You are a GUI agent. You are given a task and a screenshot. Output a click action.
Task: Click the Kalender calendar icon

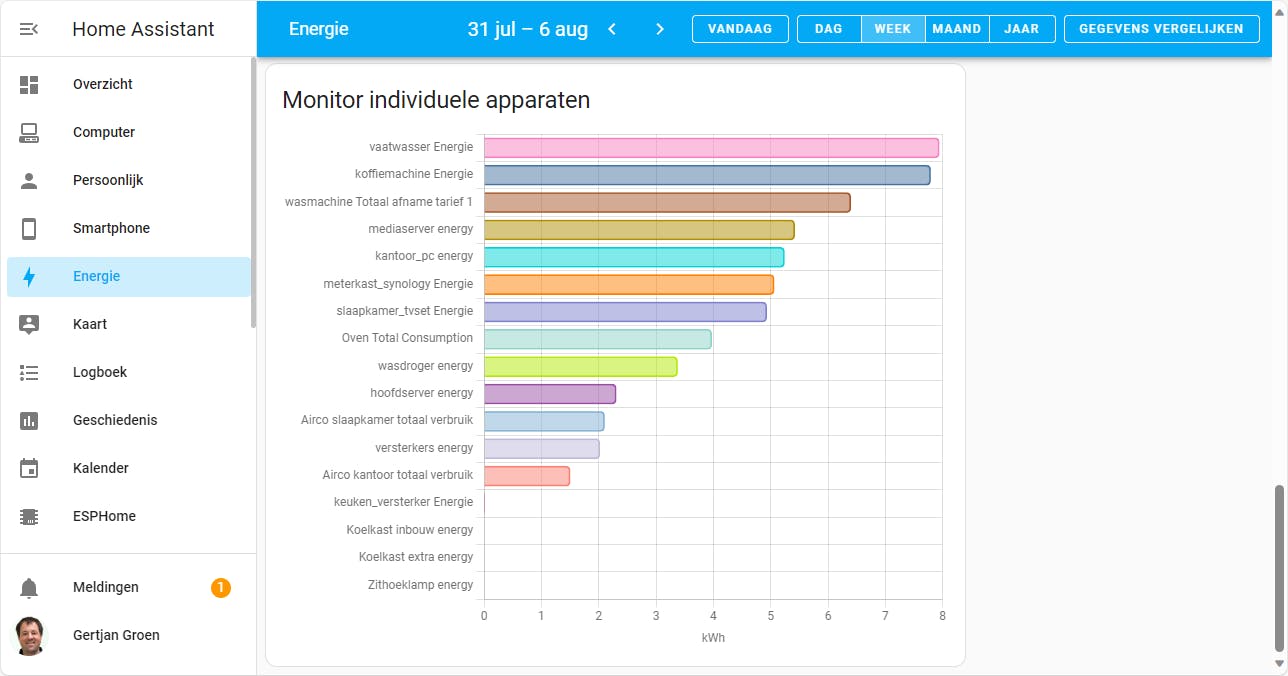click(x=29, y=468)
